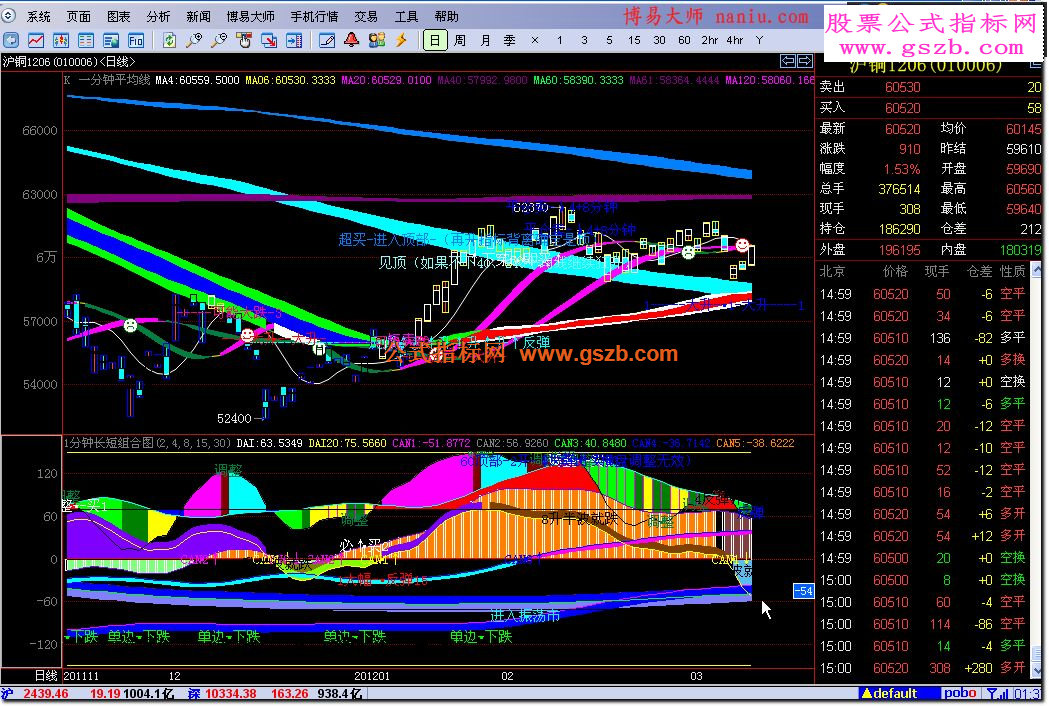Viewport: 1049px width, 706px height.
Task: Switch chart to weekly 周 period
Action: pos(460,41)
